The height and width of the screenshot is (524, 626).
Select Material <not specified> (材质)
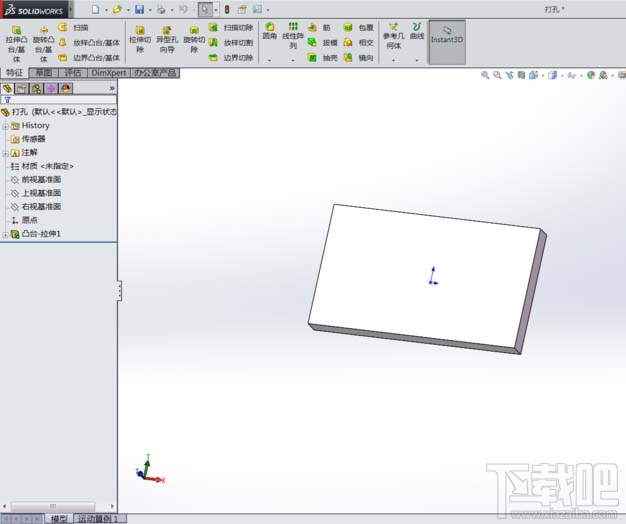coord(42,166)
